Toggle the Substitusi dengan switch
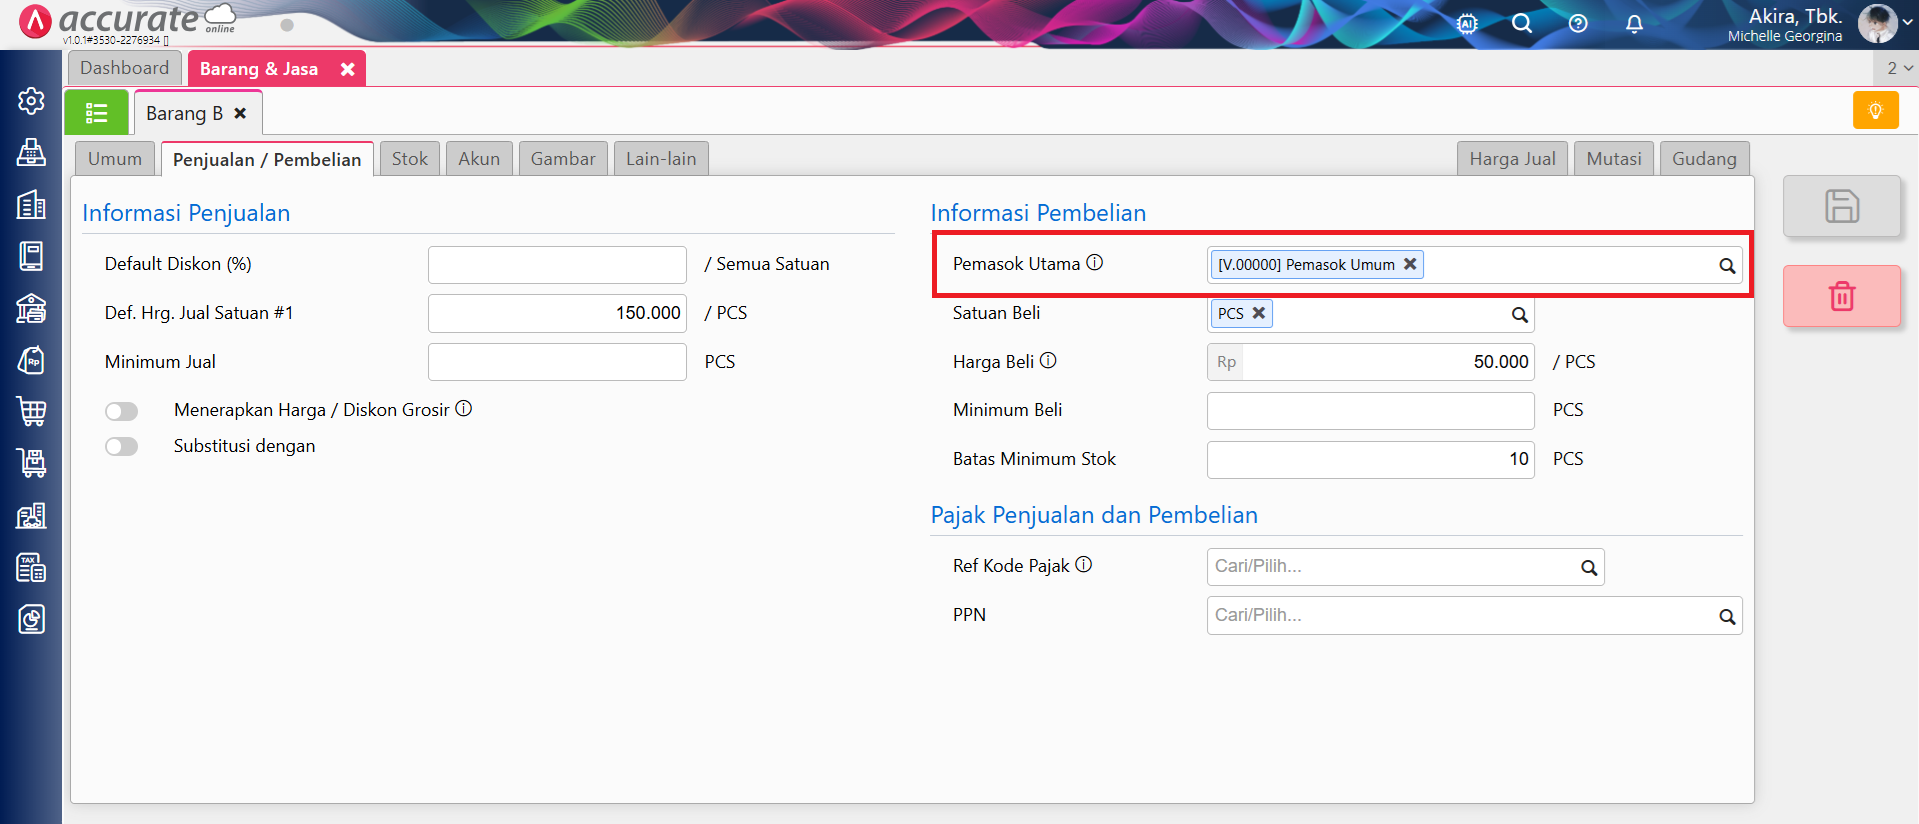The height and width of the screenshot is (824, 1919). 122,447
